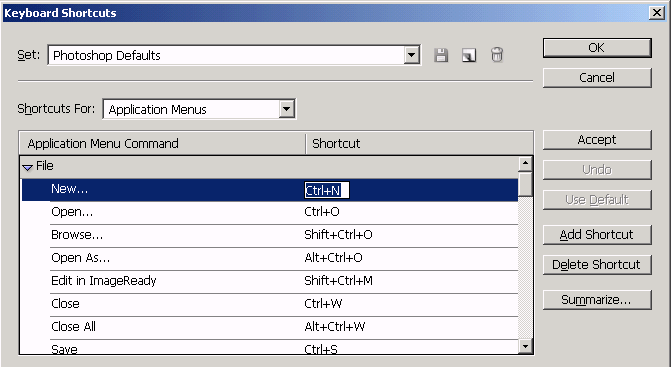The image size is (671, 367).
Task: Click the save shortcut set disk icon
Action: pyautogui.click(x=441, y=55)
